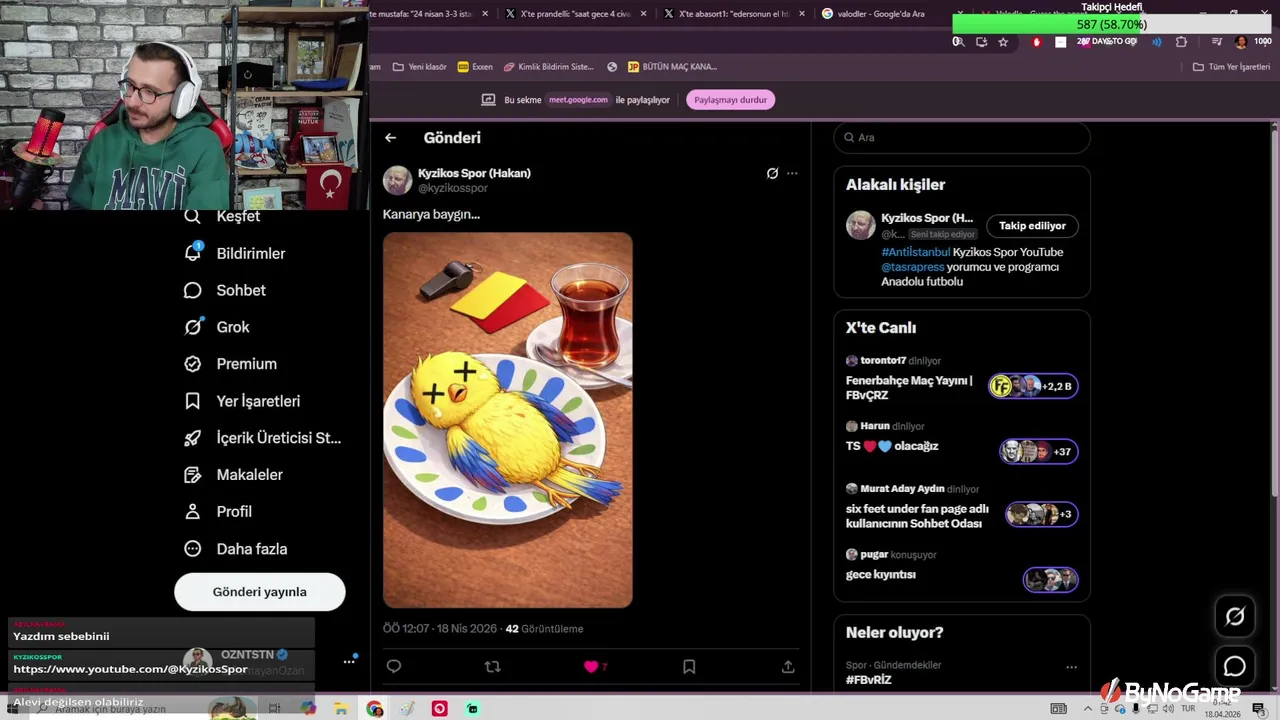The width and height of the screenshot is (1280, 720).
Task: Switch to X'te abasort1 browser tab
Action: tap(735, 14)
